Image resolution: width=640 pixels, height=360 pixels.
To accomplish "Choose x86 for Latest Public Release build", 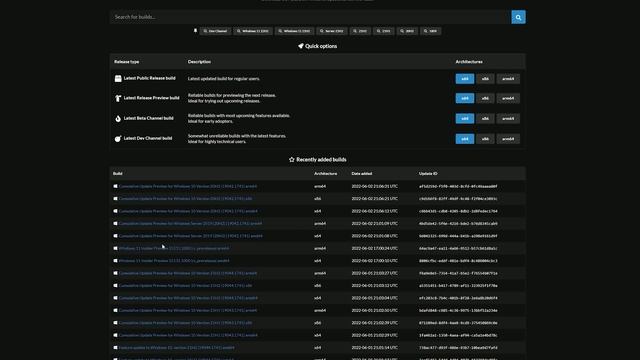I will point(485,79).
